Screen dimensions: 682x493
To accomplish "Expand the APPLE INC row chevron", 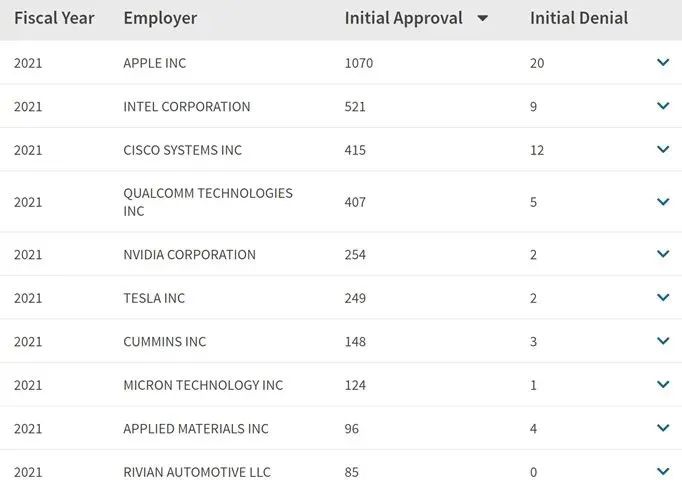I will click(662, 63).
